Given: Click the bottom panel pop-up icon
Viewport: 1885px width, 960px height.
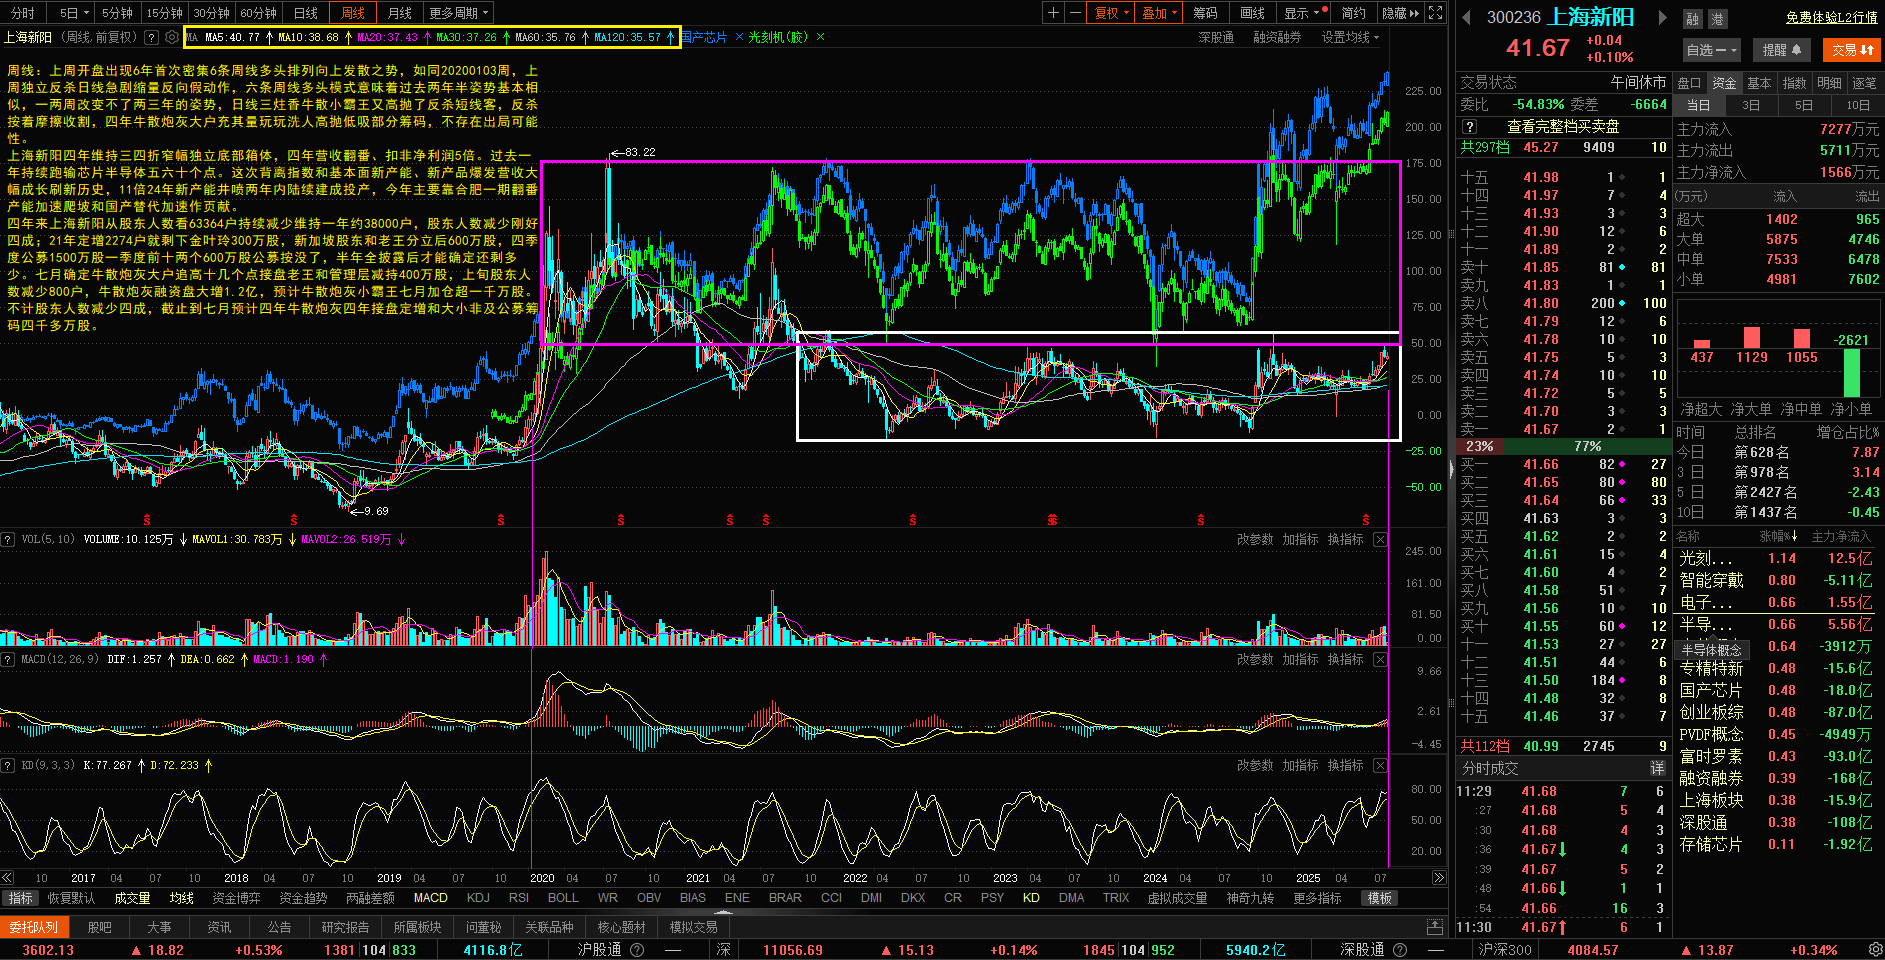Looking at the screenshot, I should [x=1435, y=927].
